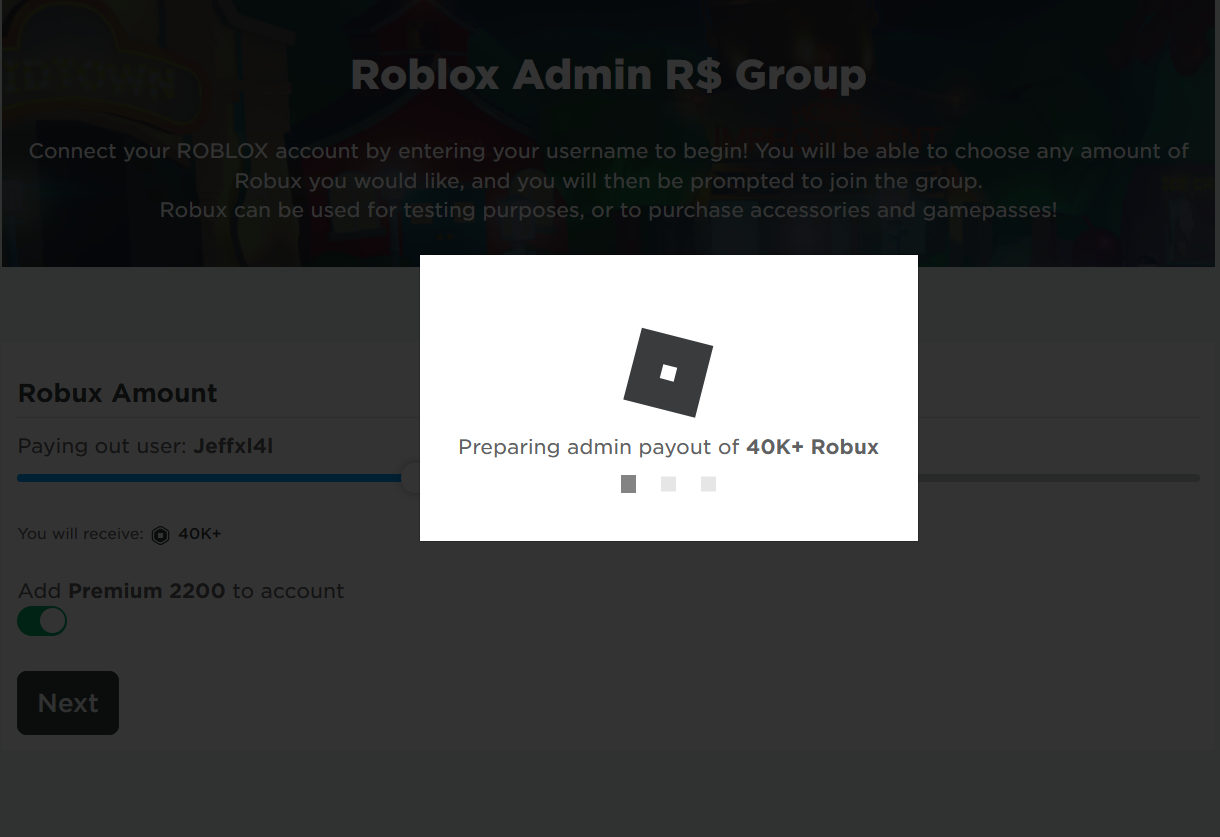Click the Roblox Admin R$ Group title

point(609,75)
